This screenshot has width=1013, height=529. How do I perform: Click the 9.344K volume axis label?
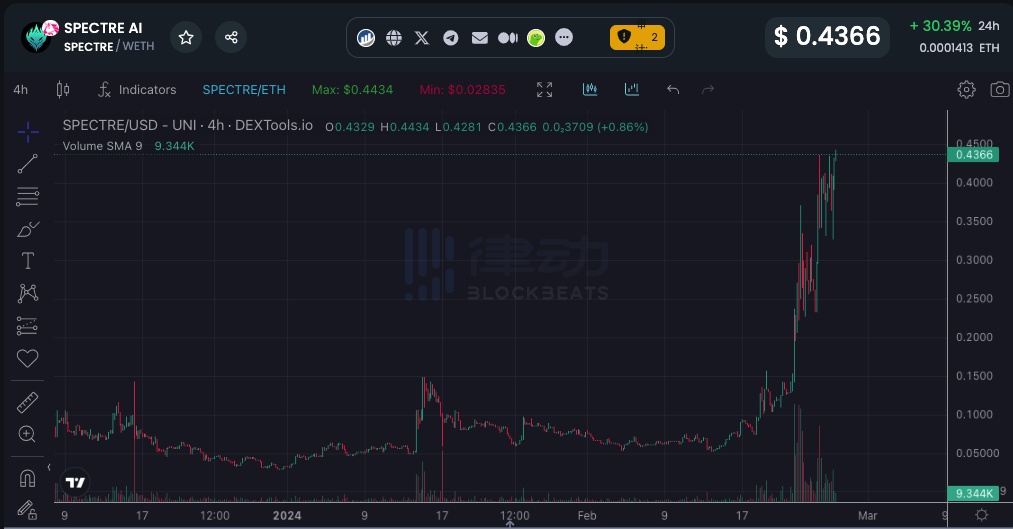[974, 493]
